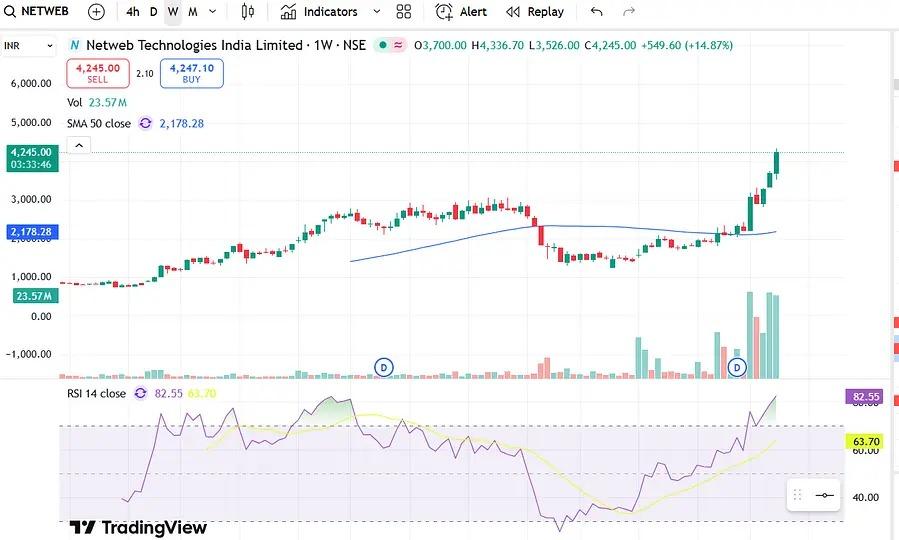Expand the timeframe interval dropdown arrow

213,11
